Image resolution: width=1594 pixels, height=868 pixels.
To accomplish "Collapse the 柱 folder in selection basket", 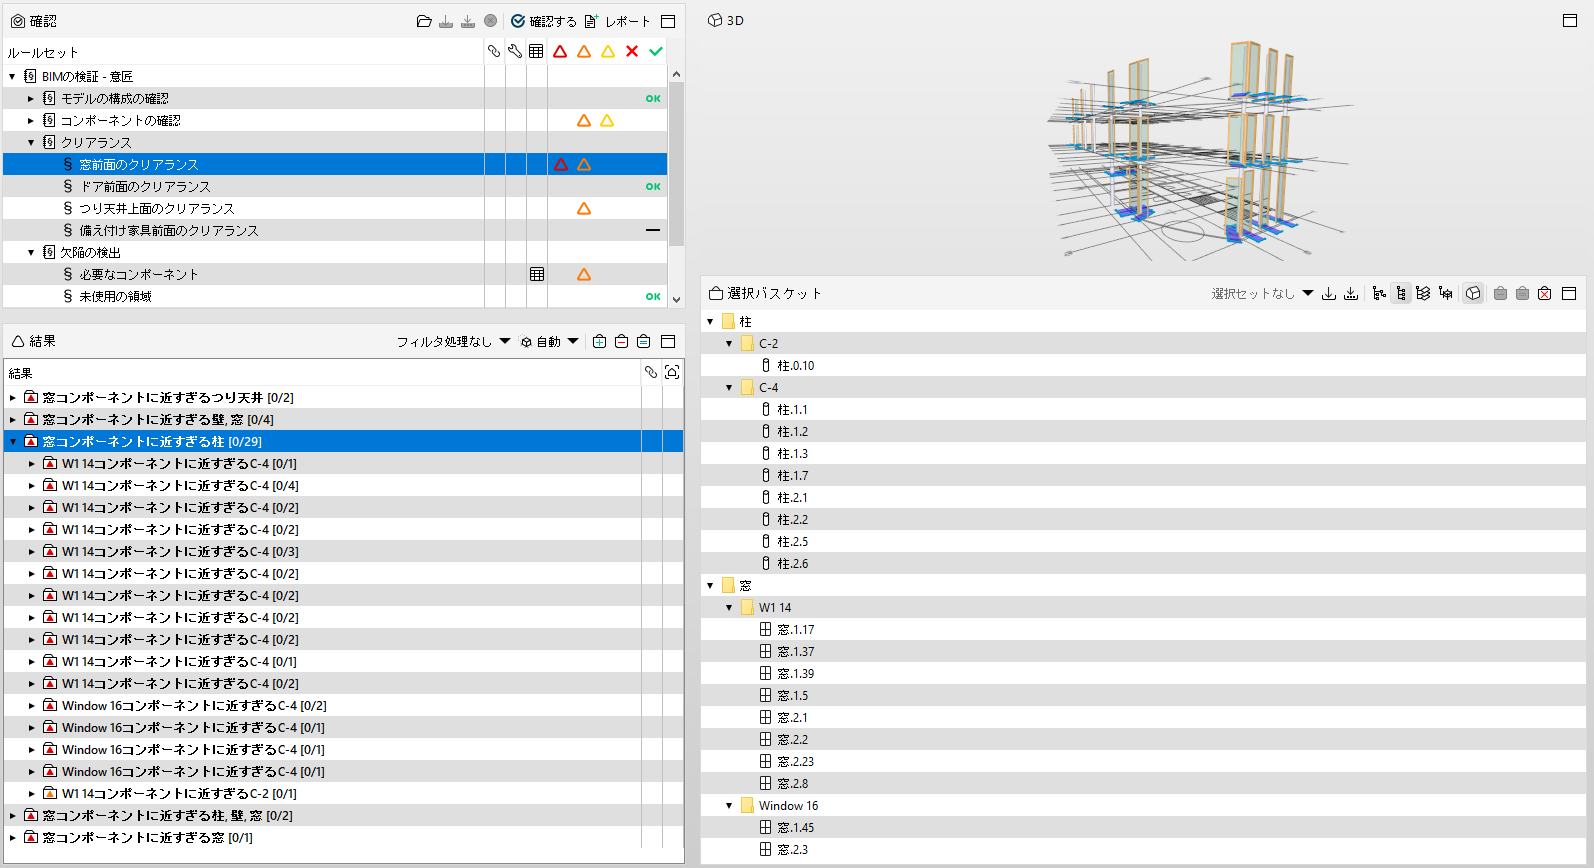I will [710, 321].
